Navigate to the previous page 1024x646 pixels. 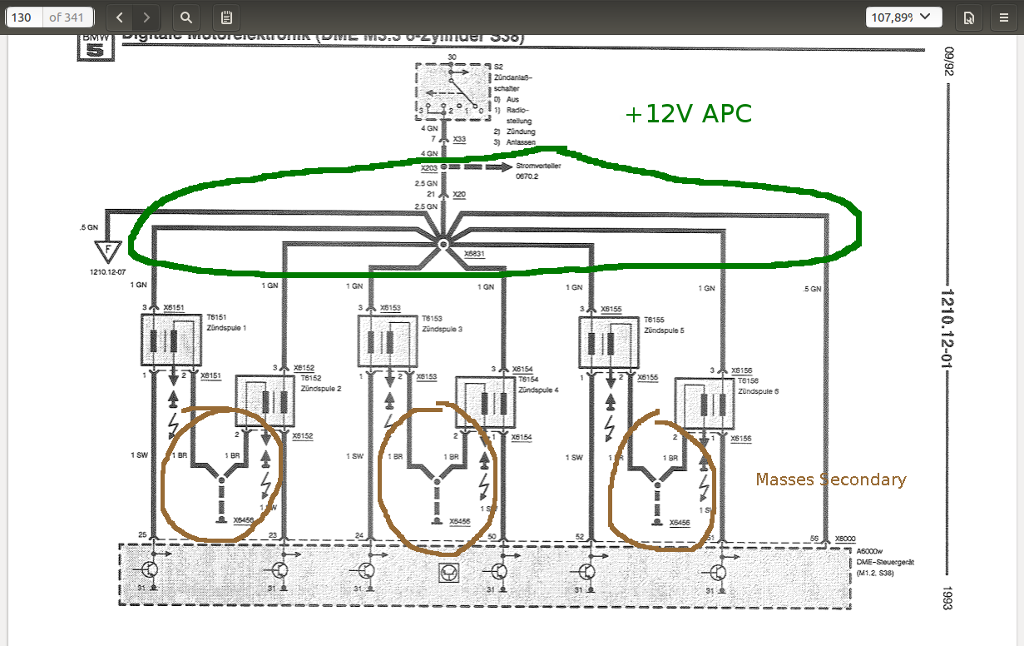[118, 17]
